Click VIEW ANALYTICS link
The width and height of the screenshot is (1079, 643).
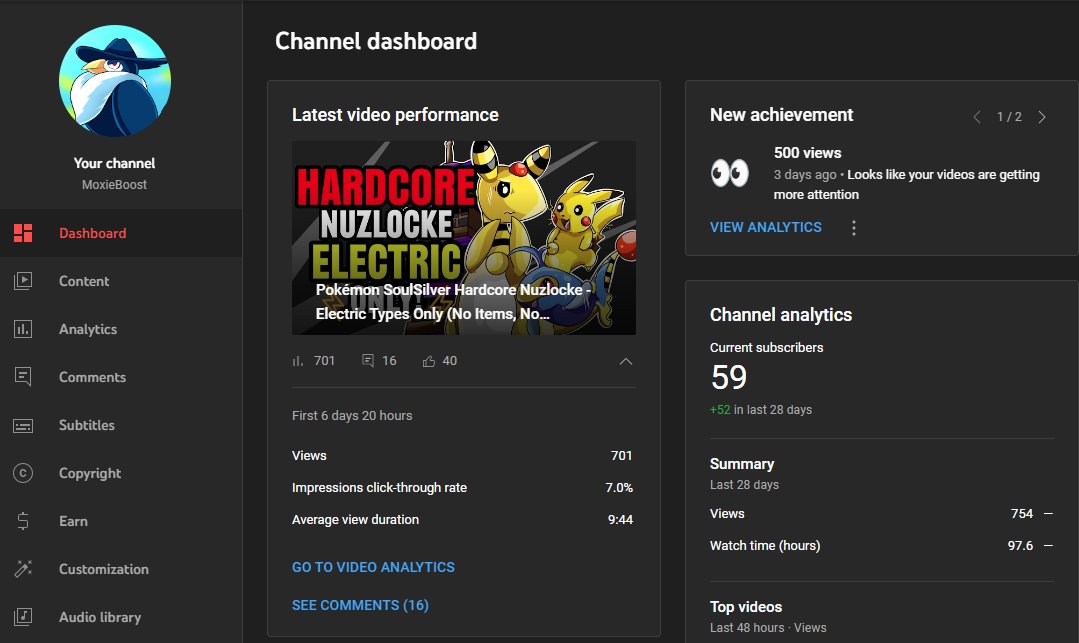point(765,227)
